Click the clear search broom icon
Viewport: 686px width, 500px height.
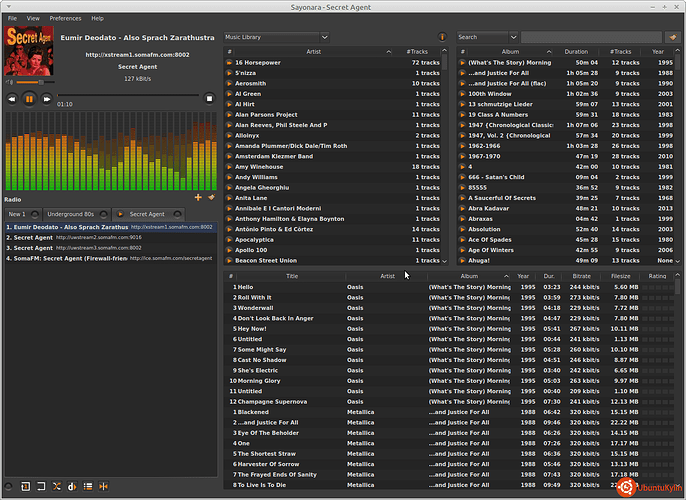(673, 37)
